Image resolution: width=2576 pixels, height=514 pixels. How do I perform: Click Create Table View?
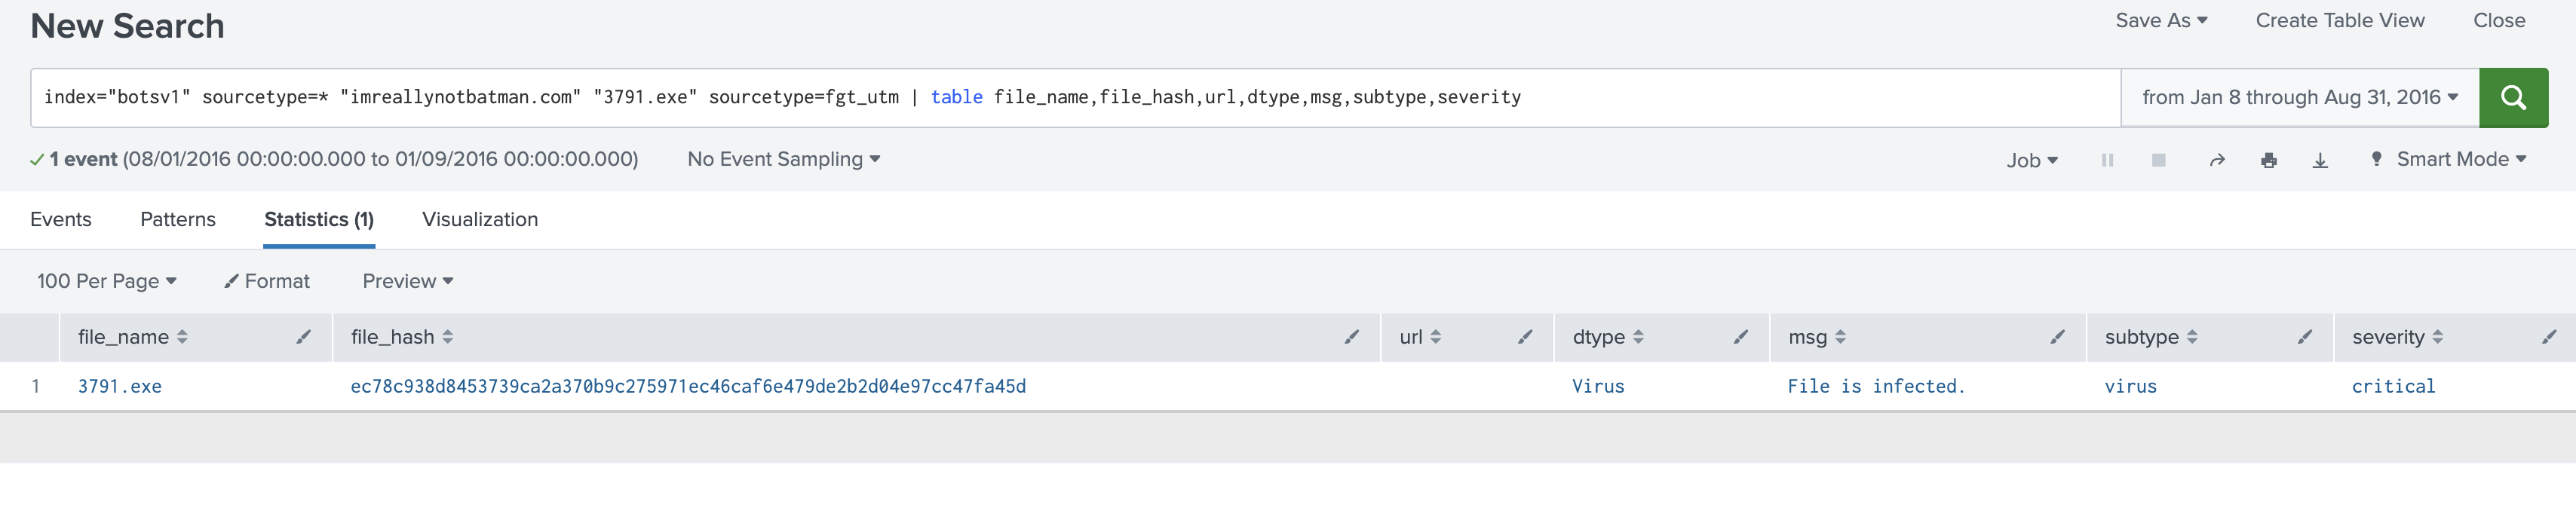click(x=2340, y=20)
